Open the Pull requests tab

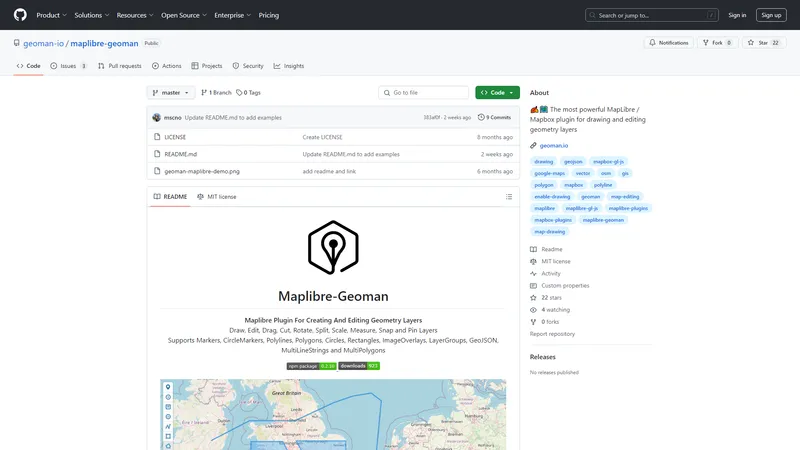120,66
